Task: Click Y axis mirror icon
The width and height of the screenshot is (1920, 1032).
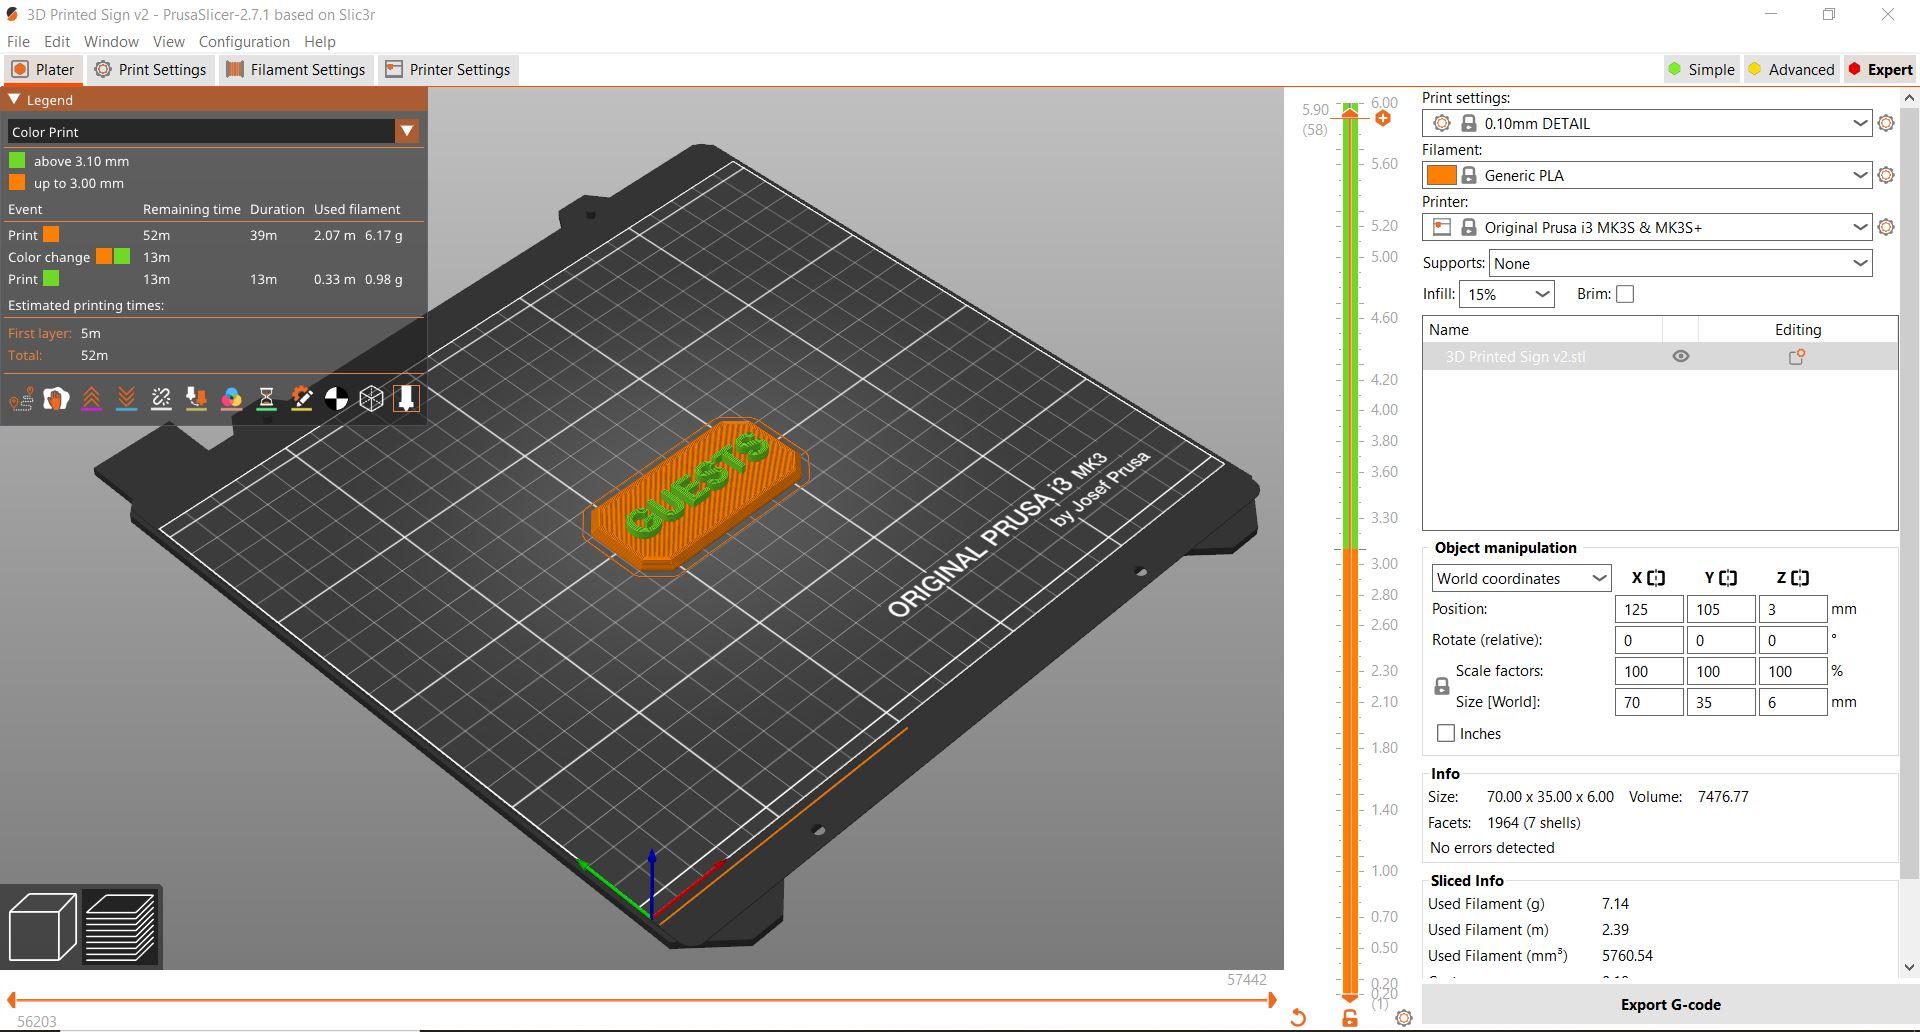Action: click(1728, 578)
